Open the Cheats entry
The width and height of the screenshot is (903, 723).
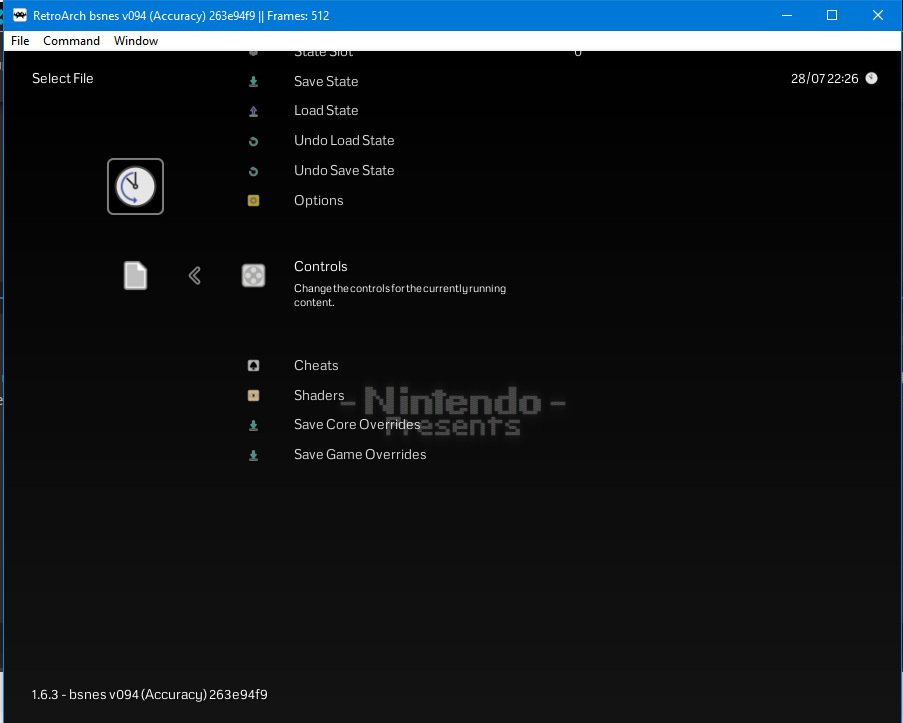(316, 365)
